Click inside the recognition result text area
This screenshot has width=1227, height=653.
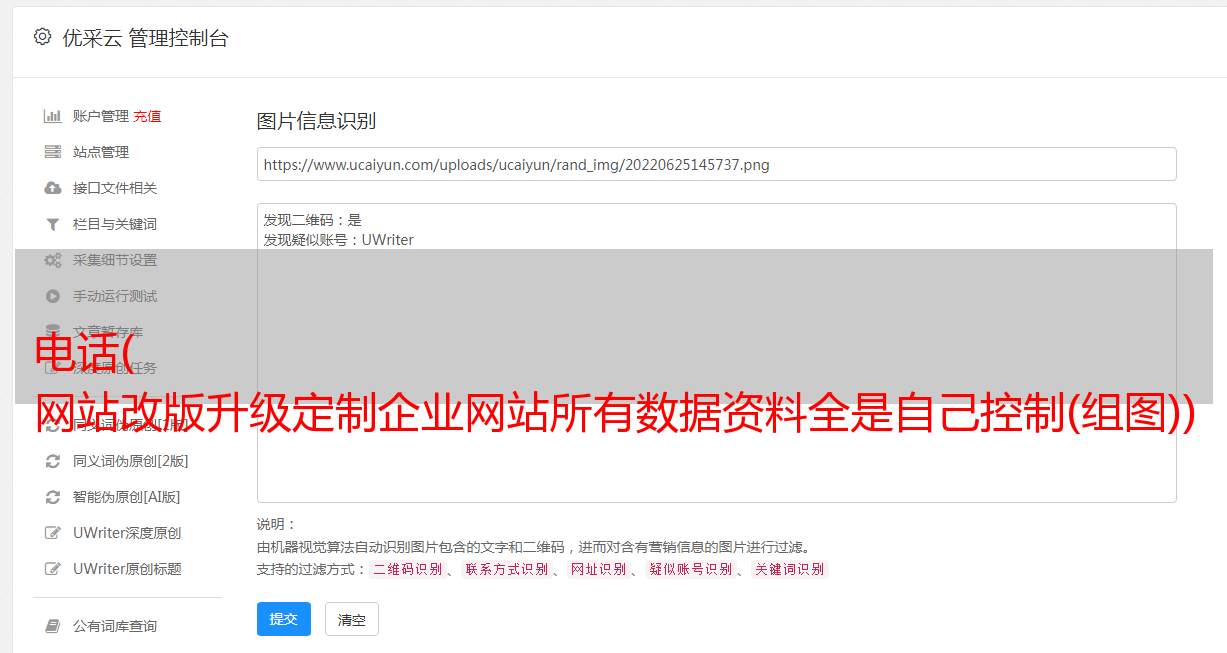click(716, 353)
